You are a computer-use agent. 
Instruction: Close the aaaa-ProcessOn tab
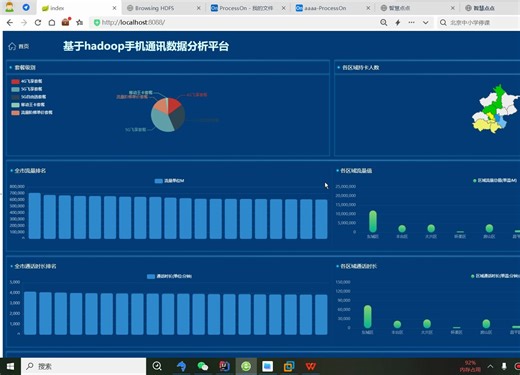pos(368,8)
